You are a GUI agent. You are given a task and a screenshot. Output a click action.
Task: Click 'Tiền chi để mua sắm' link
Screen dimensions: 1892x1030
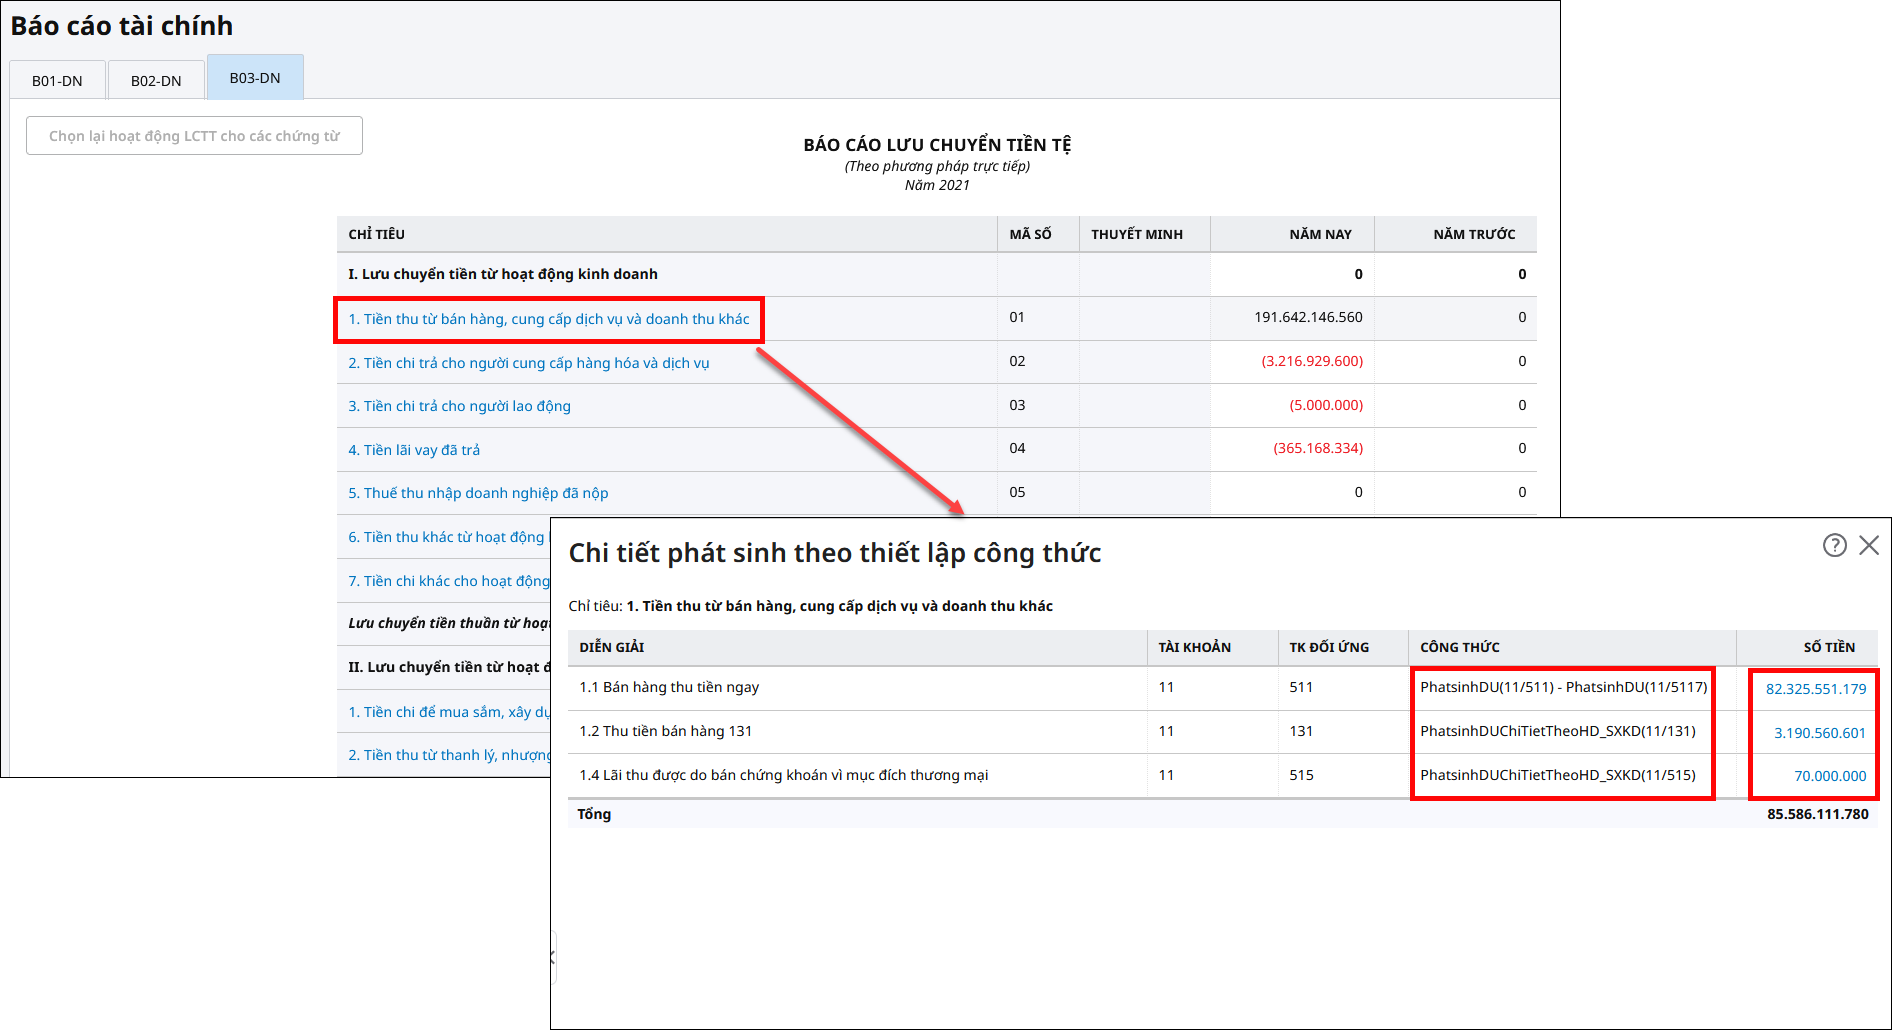click(448, 712)
